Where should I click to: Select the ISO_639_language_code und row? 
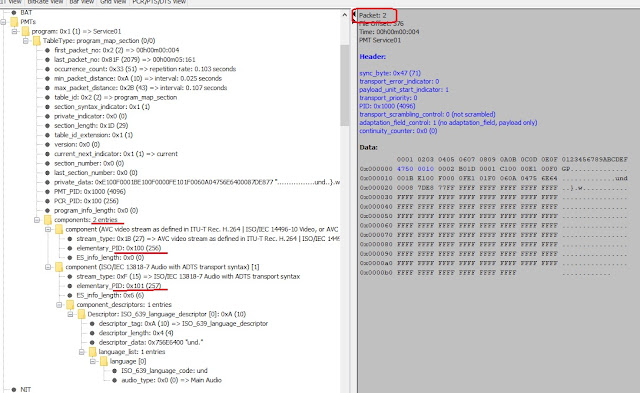(164, 371)
